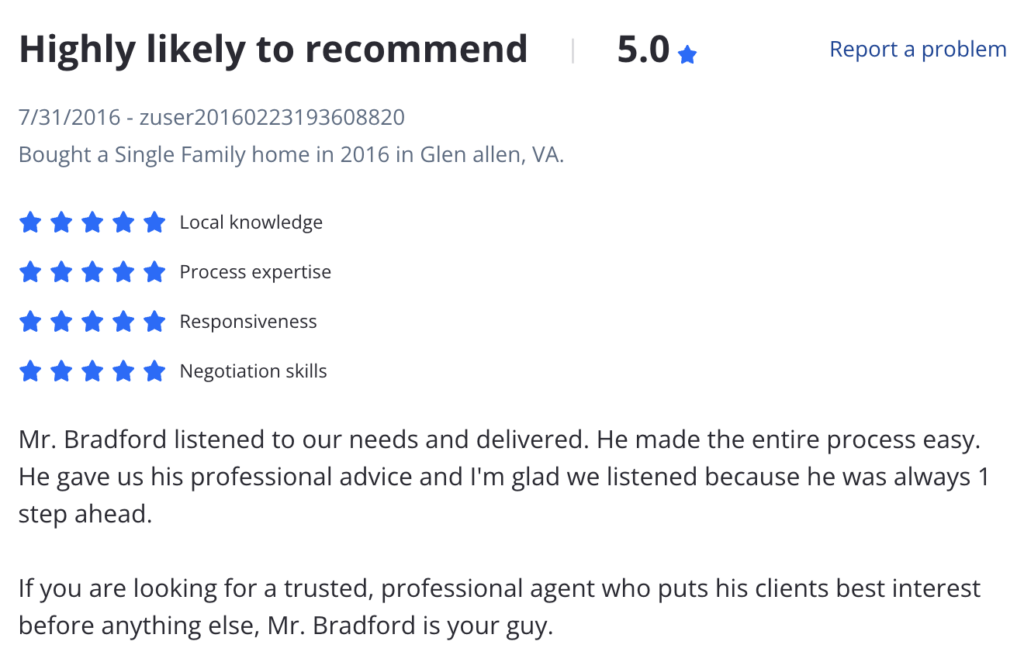This screenshot has height=662, width=1024.
Task: Select fourth star of Negotiation skills rating
Action: (123, 371)
